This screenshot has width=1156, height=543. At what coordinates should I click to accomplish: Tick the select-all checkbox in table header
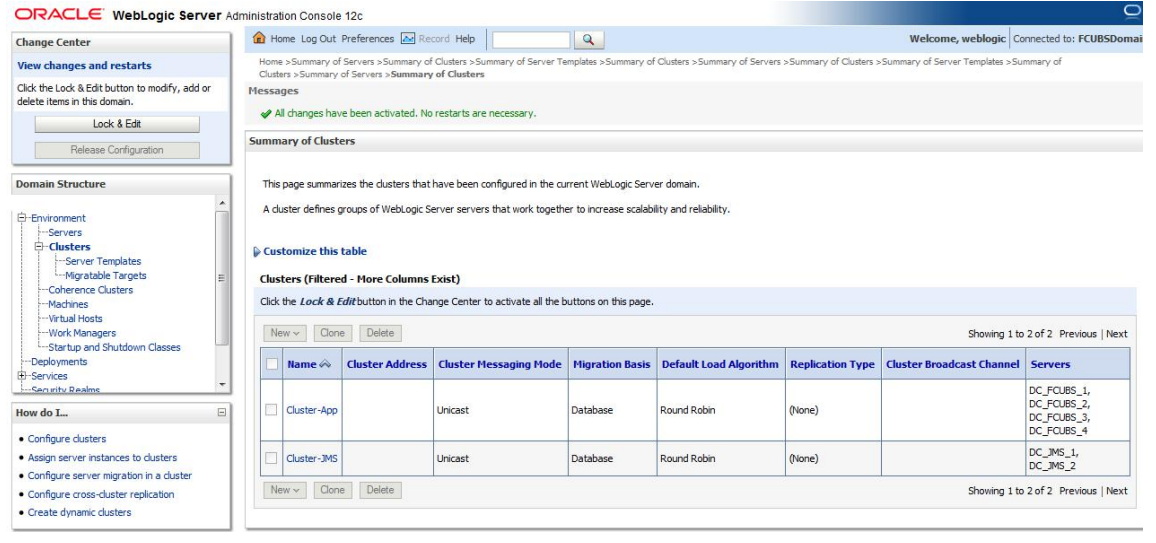[272, 364]
